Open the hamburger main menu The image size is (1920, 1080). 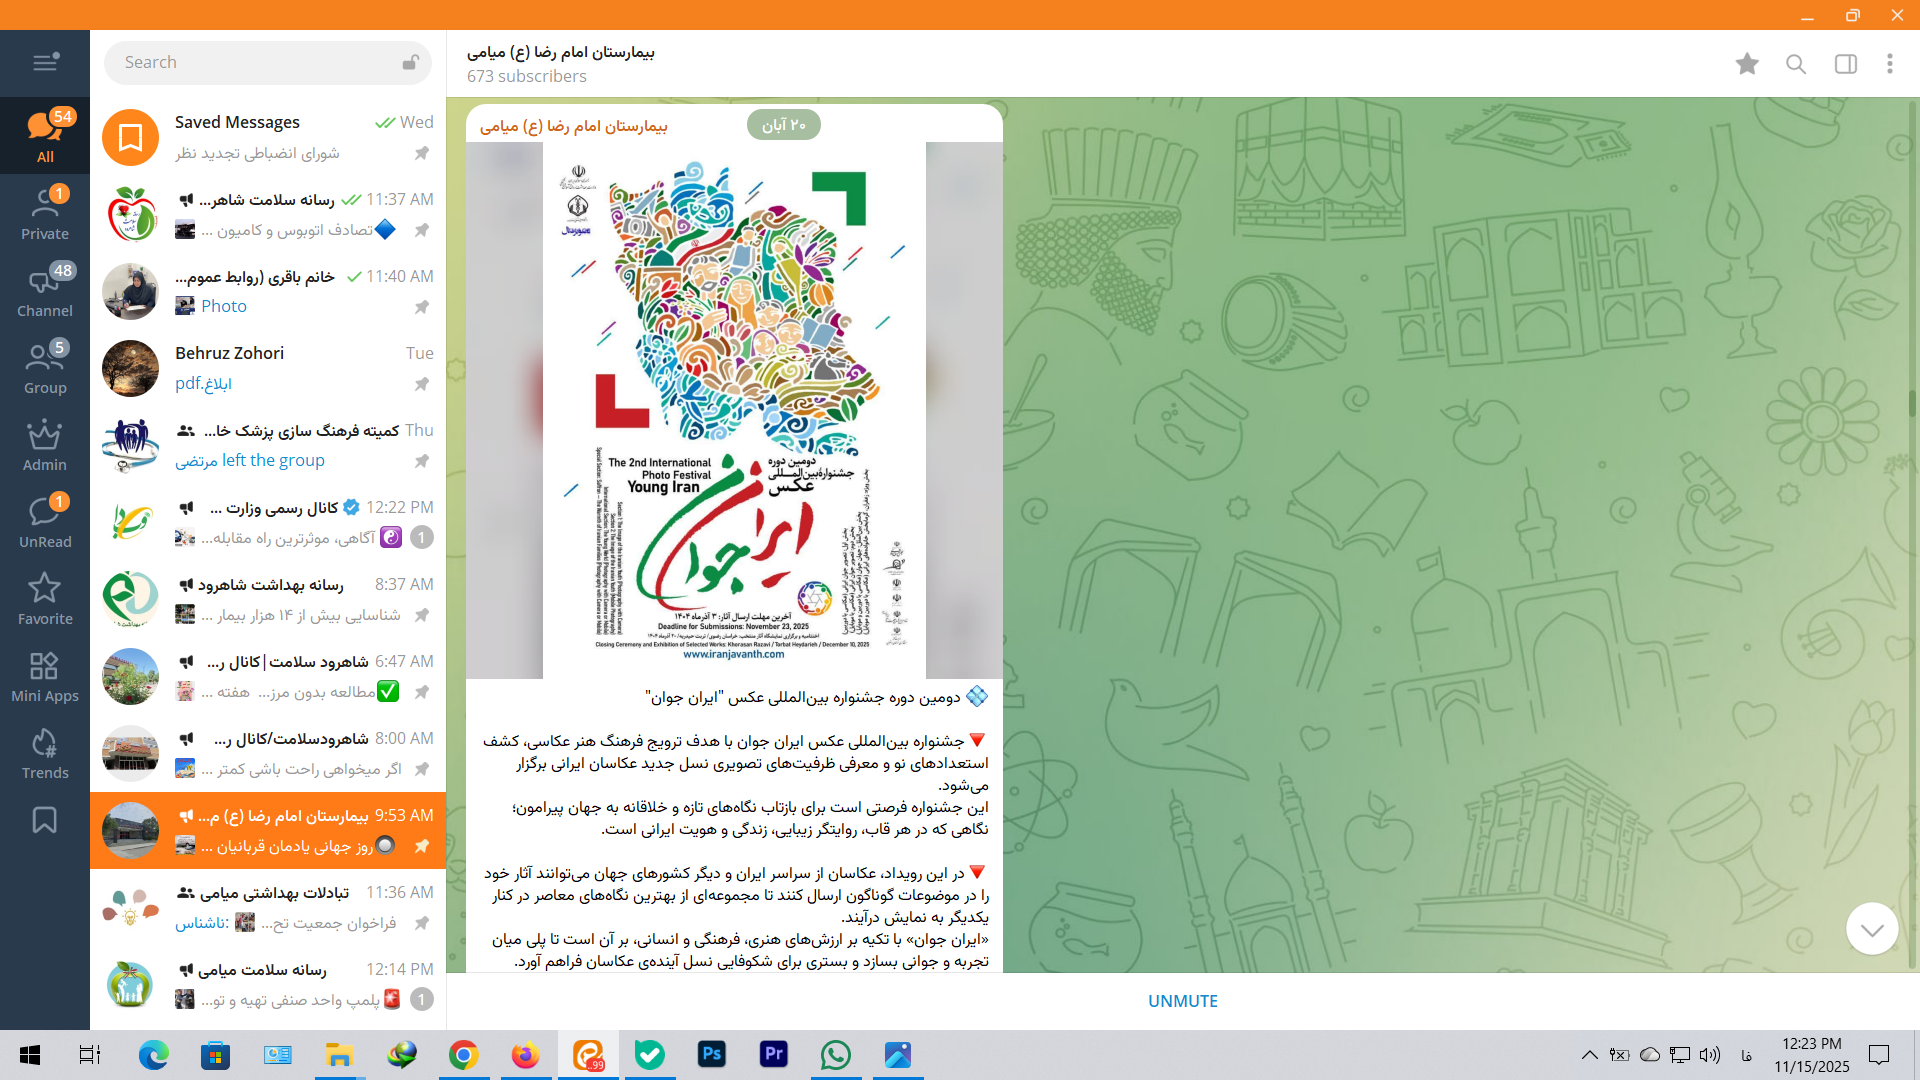[45, 63]
